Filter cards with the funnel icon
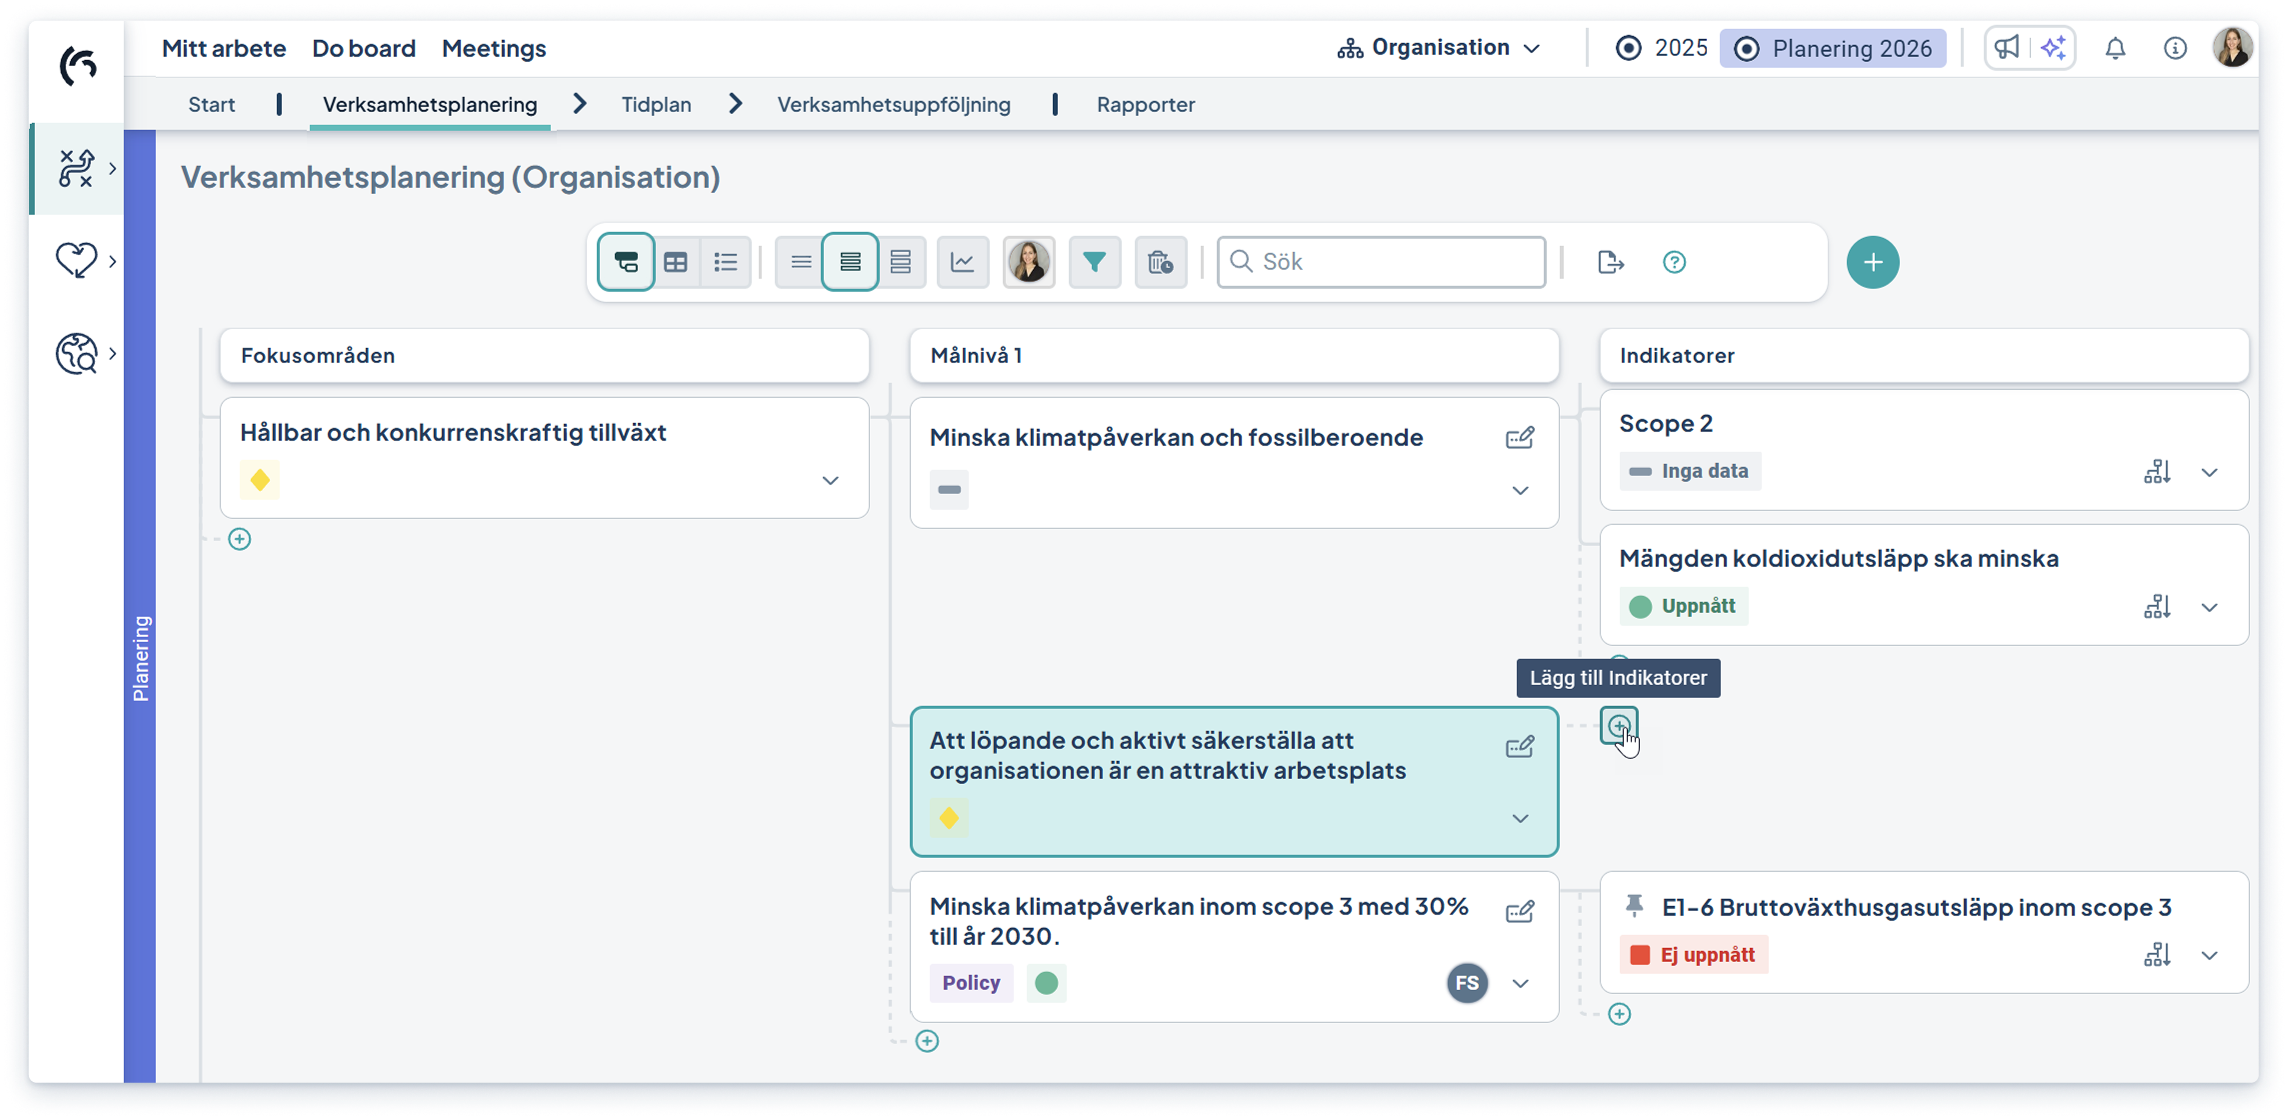Viewport: 2288px width, 1120px height. click(x=1095, y=261)
